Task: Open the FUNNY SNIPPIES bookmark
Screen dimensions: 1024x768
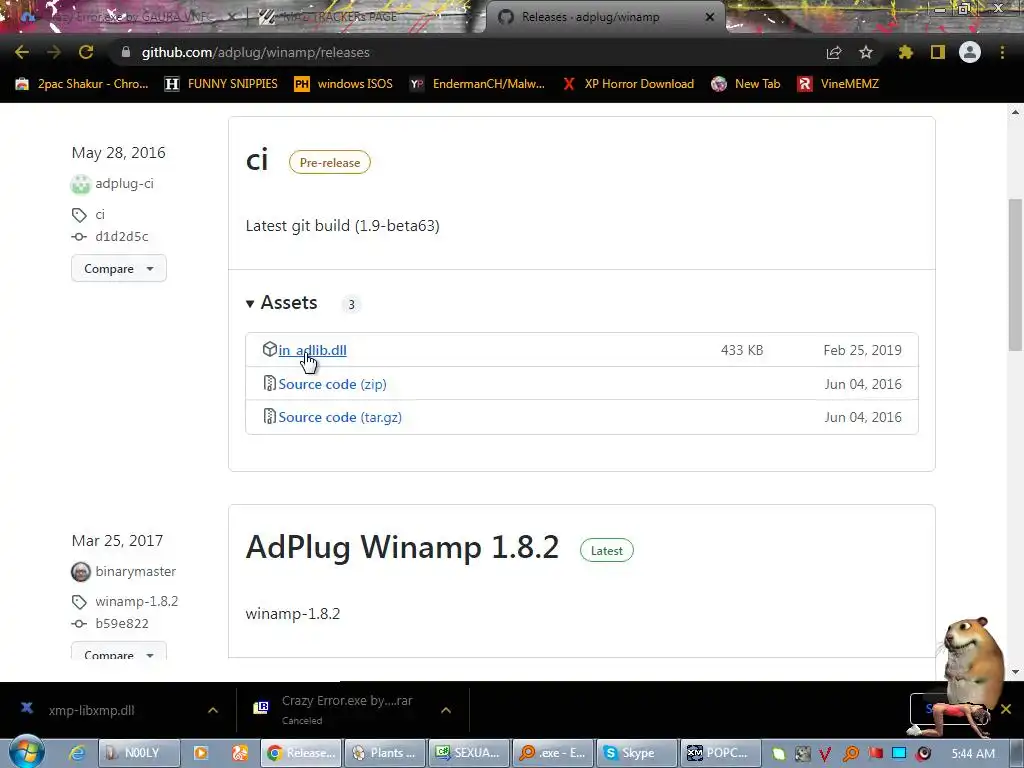Action: (x=221, y=84)
